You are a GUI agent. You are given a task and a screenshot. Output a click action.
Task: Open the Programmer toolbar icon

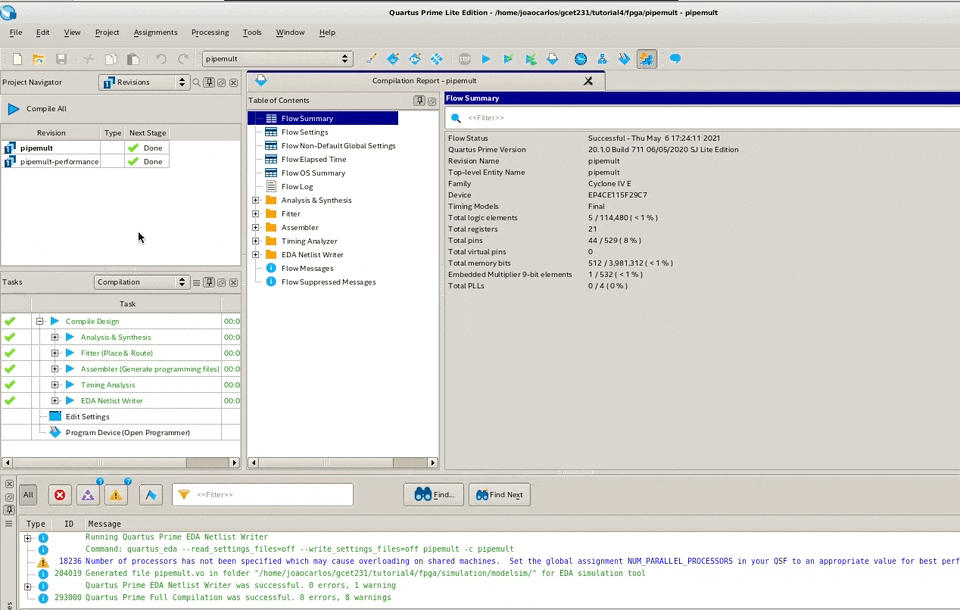coord(624,59)
